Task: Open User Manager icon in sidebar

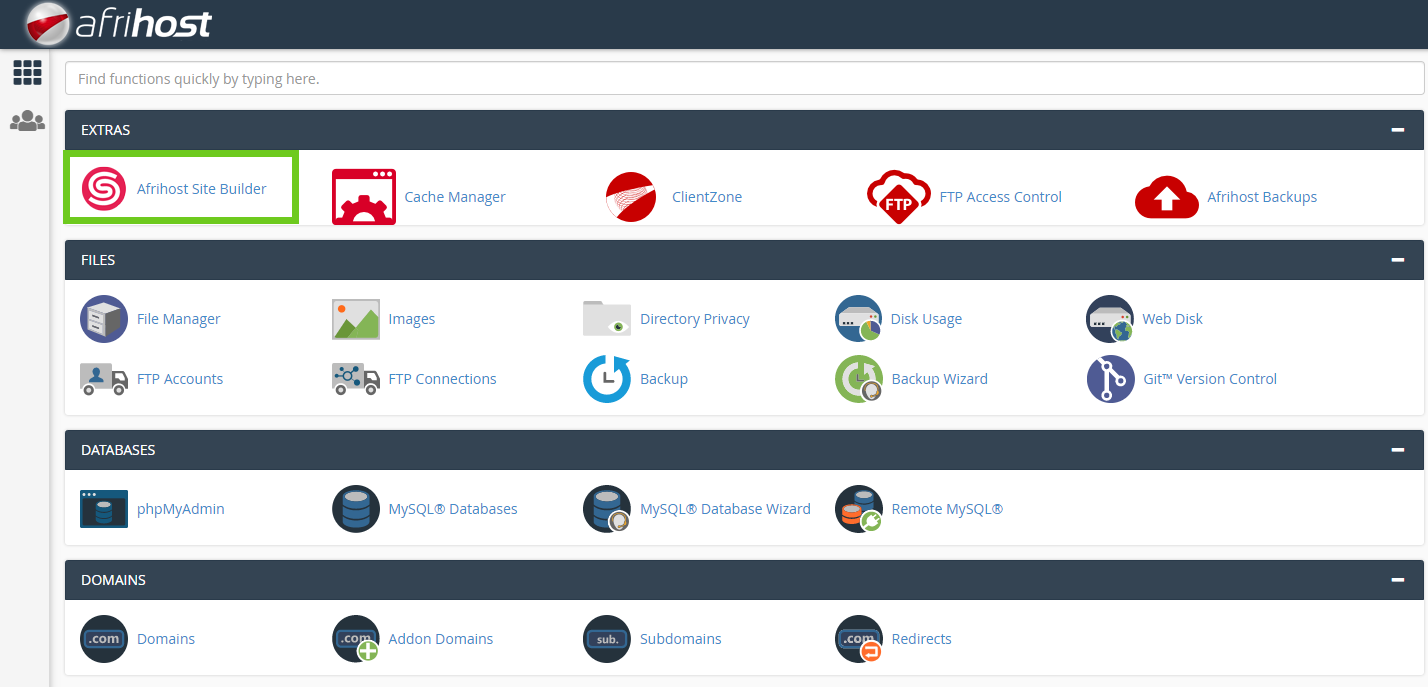Action: pyautogui.click(x=27, y=121)
